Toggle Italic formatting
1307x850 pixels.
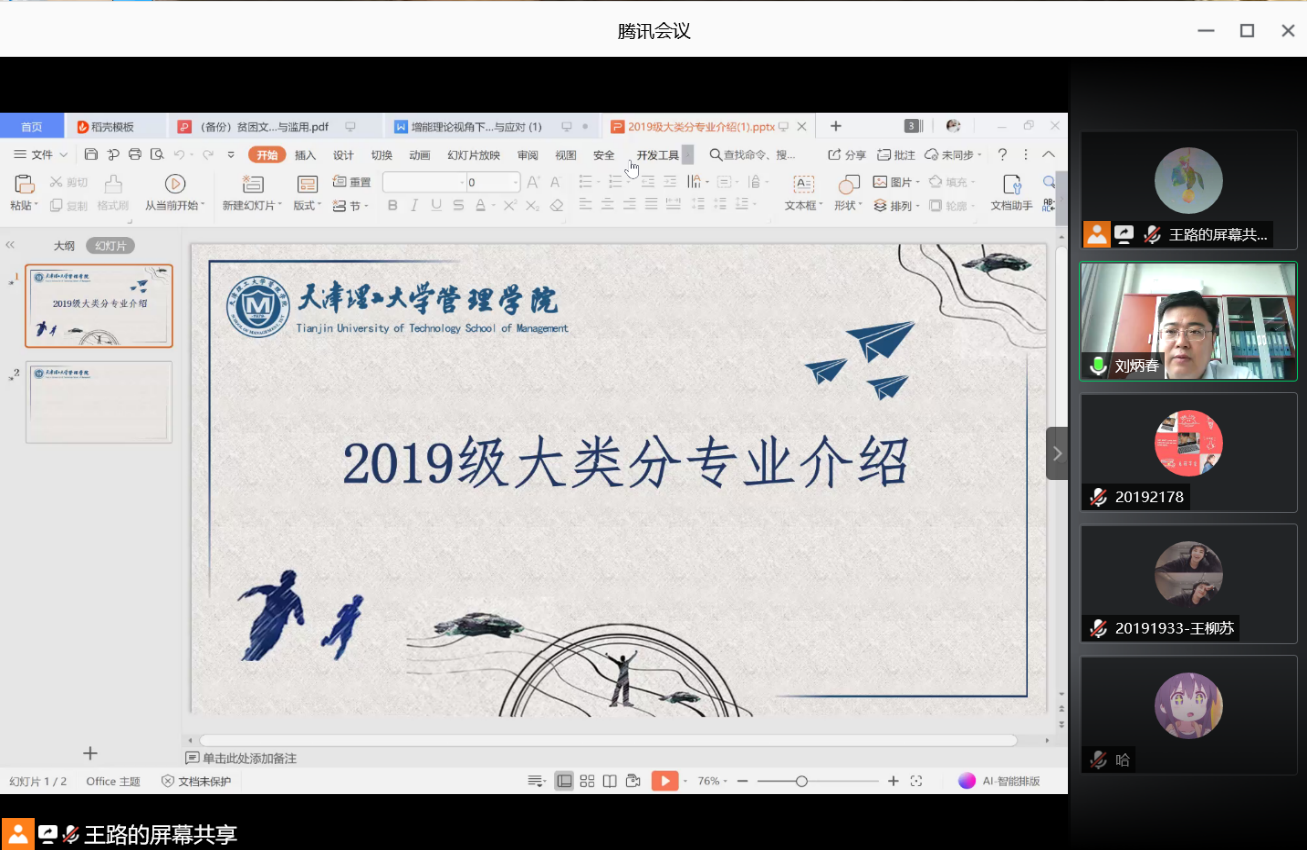point(414,205)
